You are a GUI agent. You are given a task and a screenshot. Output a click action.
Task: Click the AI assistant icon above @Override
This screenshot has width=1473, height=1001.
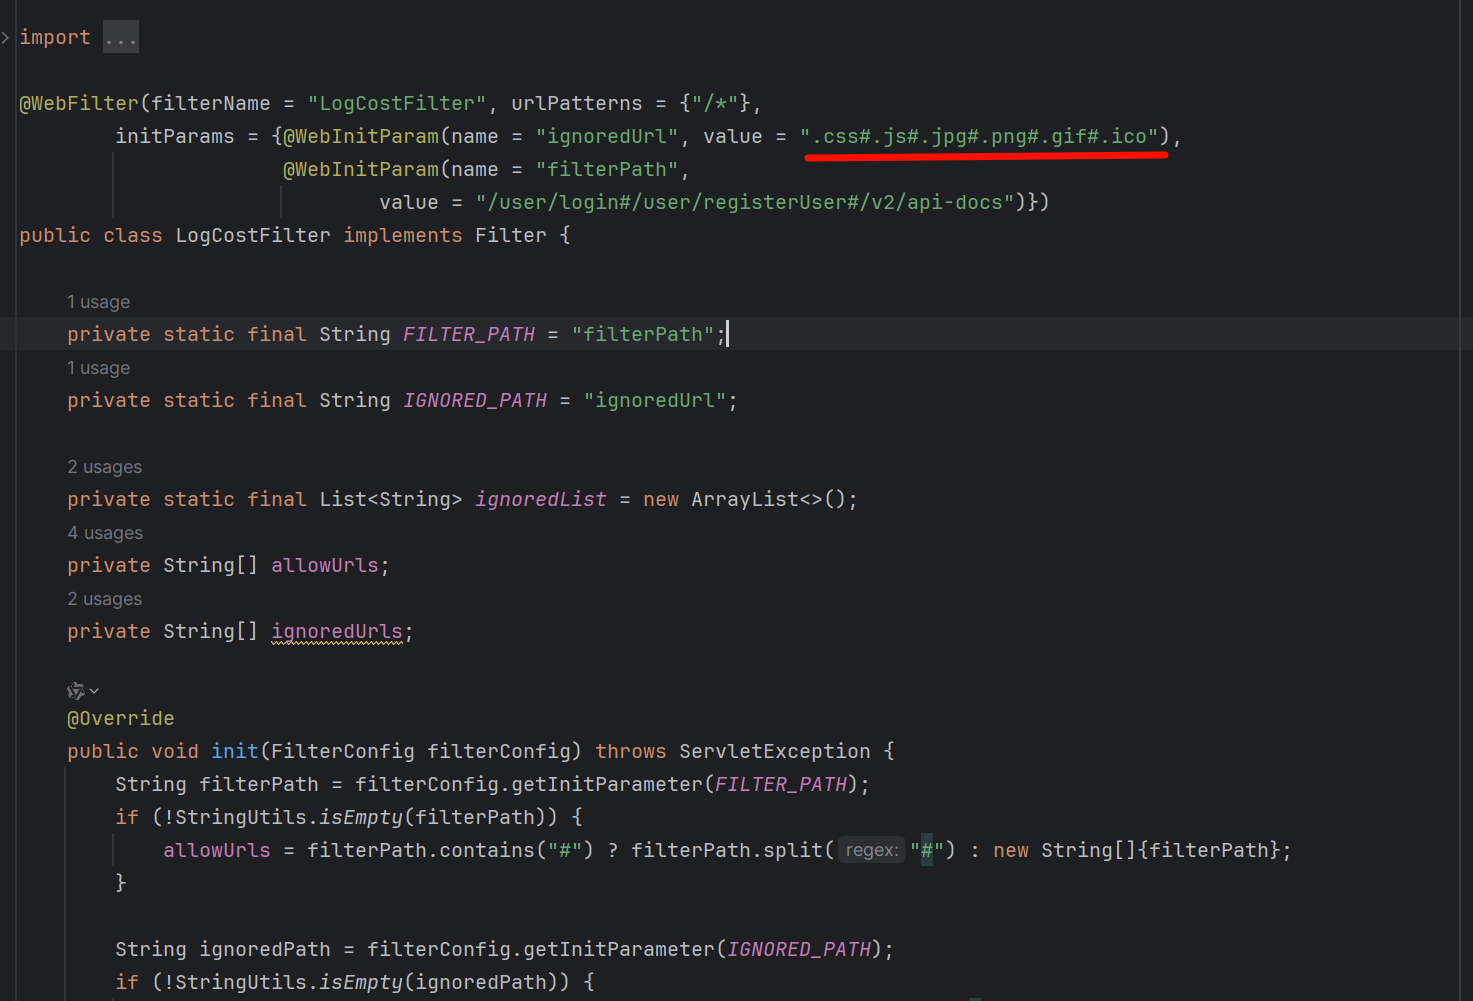coord(75,691)
